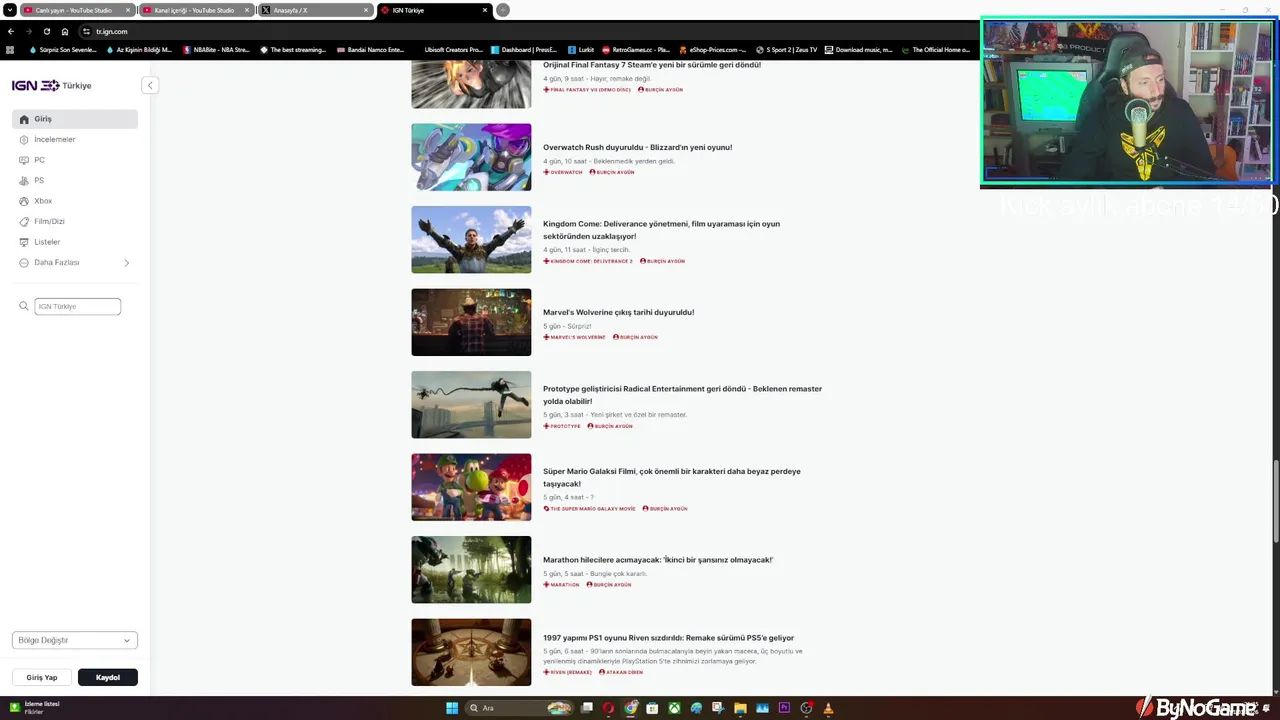Screen dimensions: 1280x720
Task: Click the IGN Türkiye logo
Action: tap(51, 86)
